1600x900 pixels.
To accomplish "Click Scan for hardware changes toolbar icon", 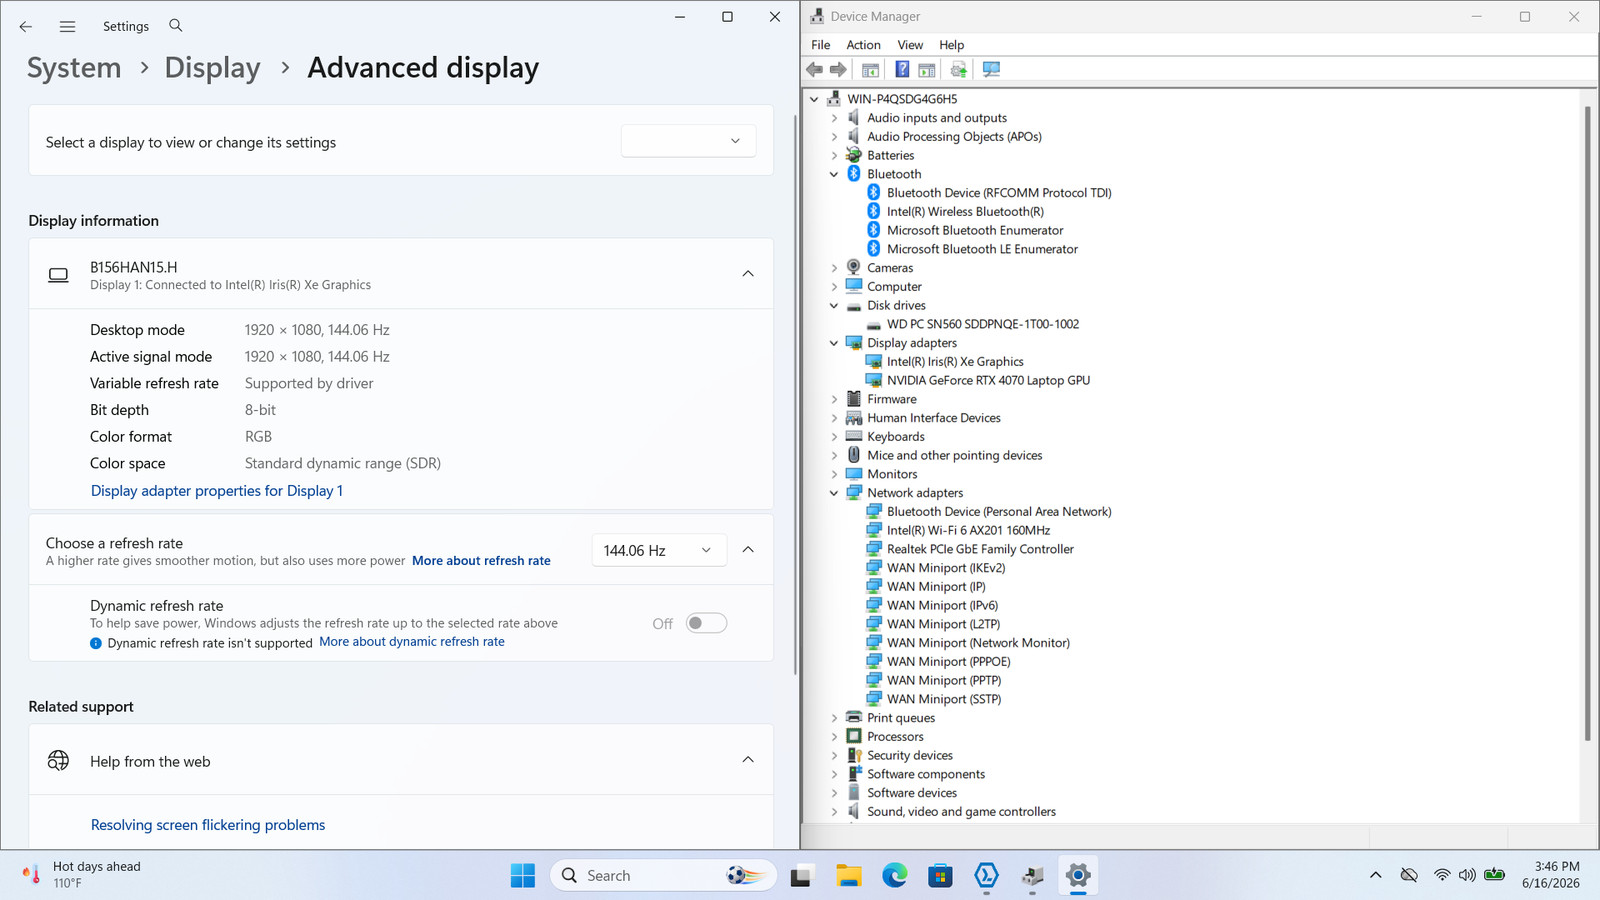I will [991, 70].
